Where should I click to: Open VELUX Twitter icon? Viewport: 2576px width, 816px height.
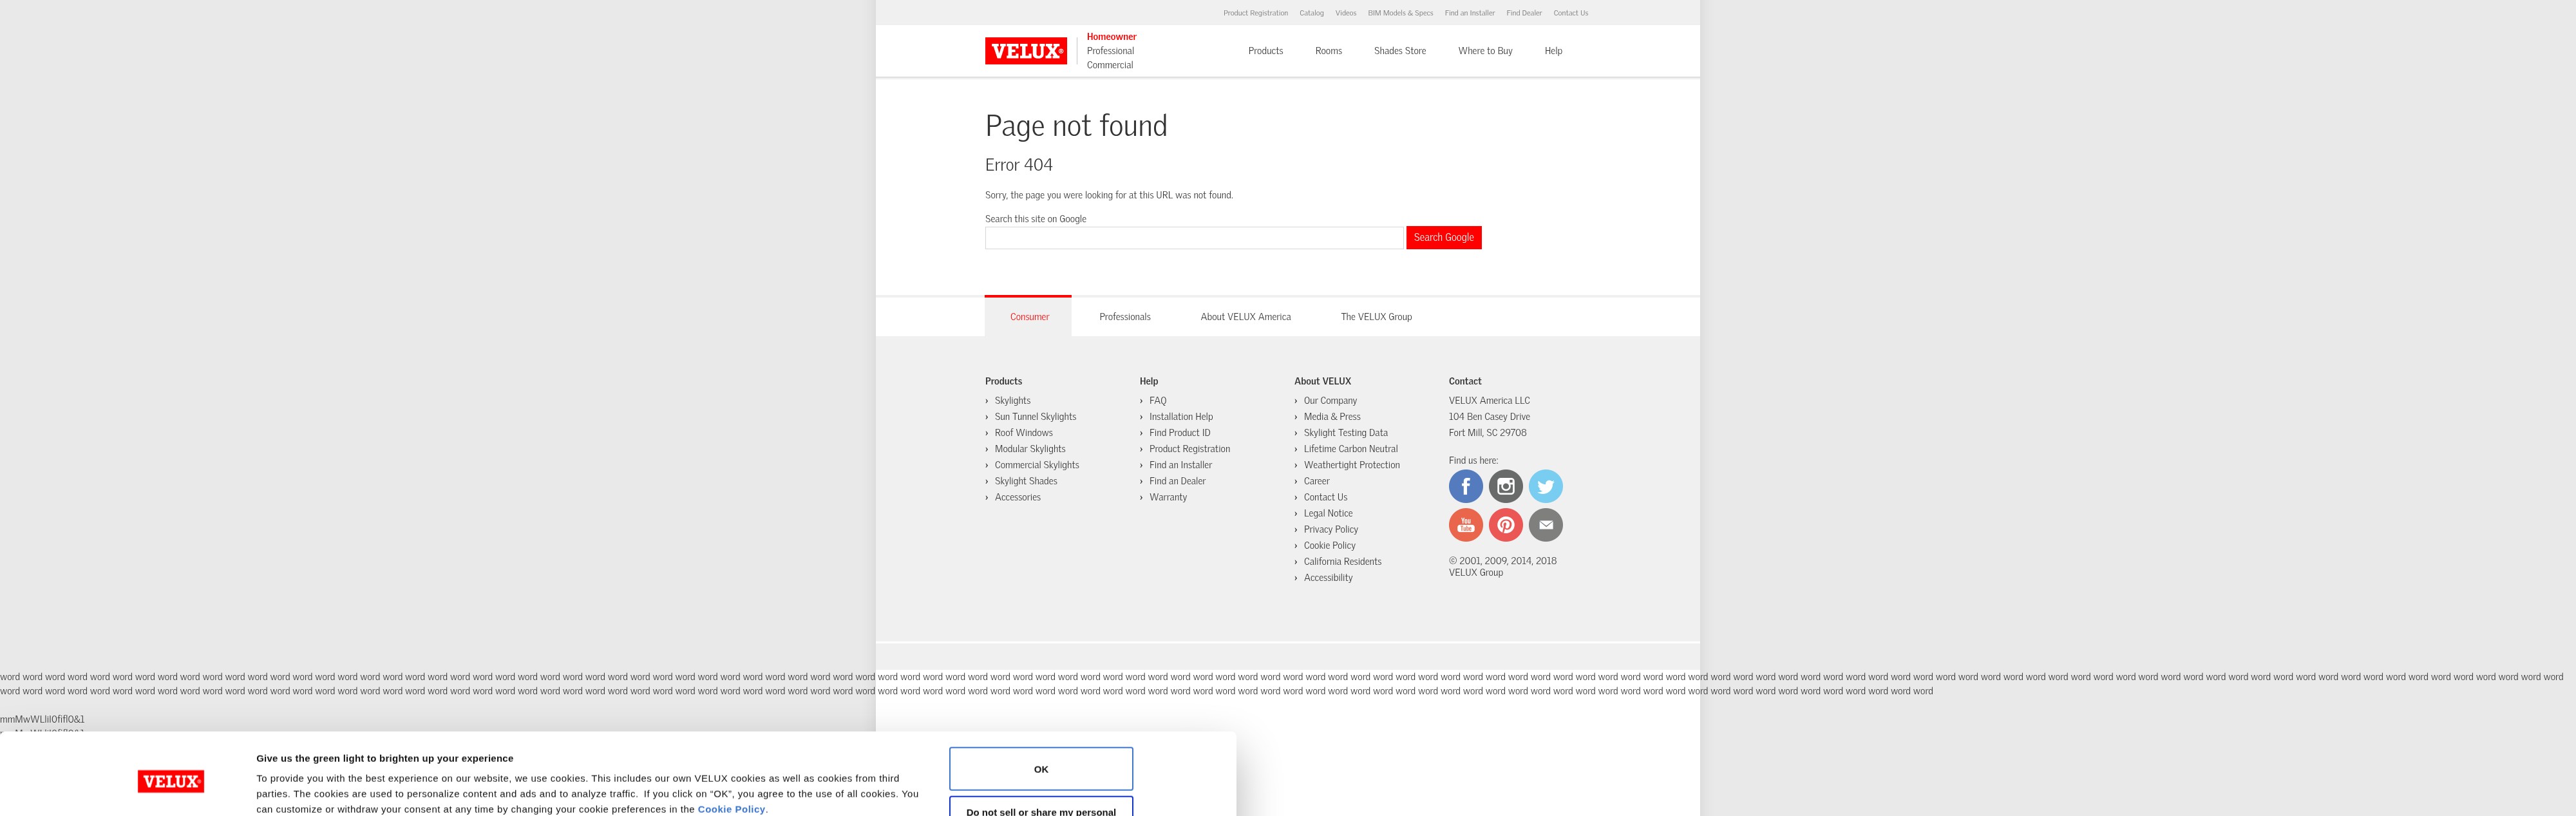1545,486
